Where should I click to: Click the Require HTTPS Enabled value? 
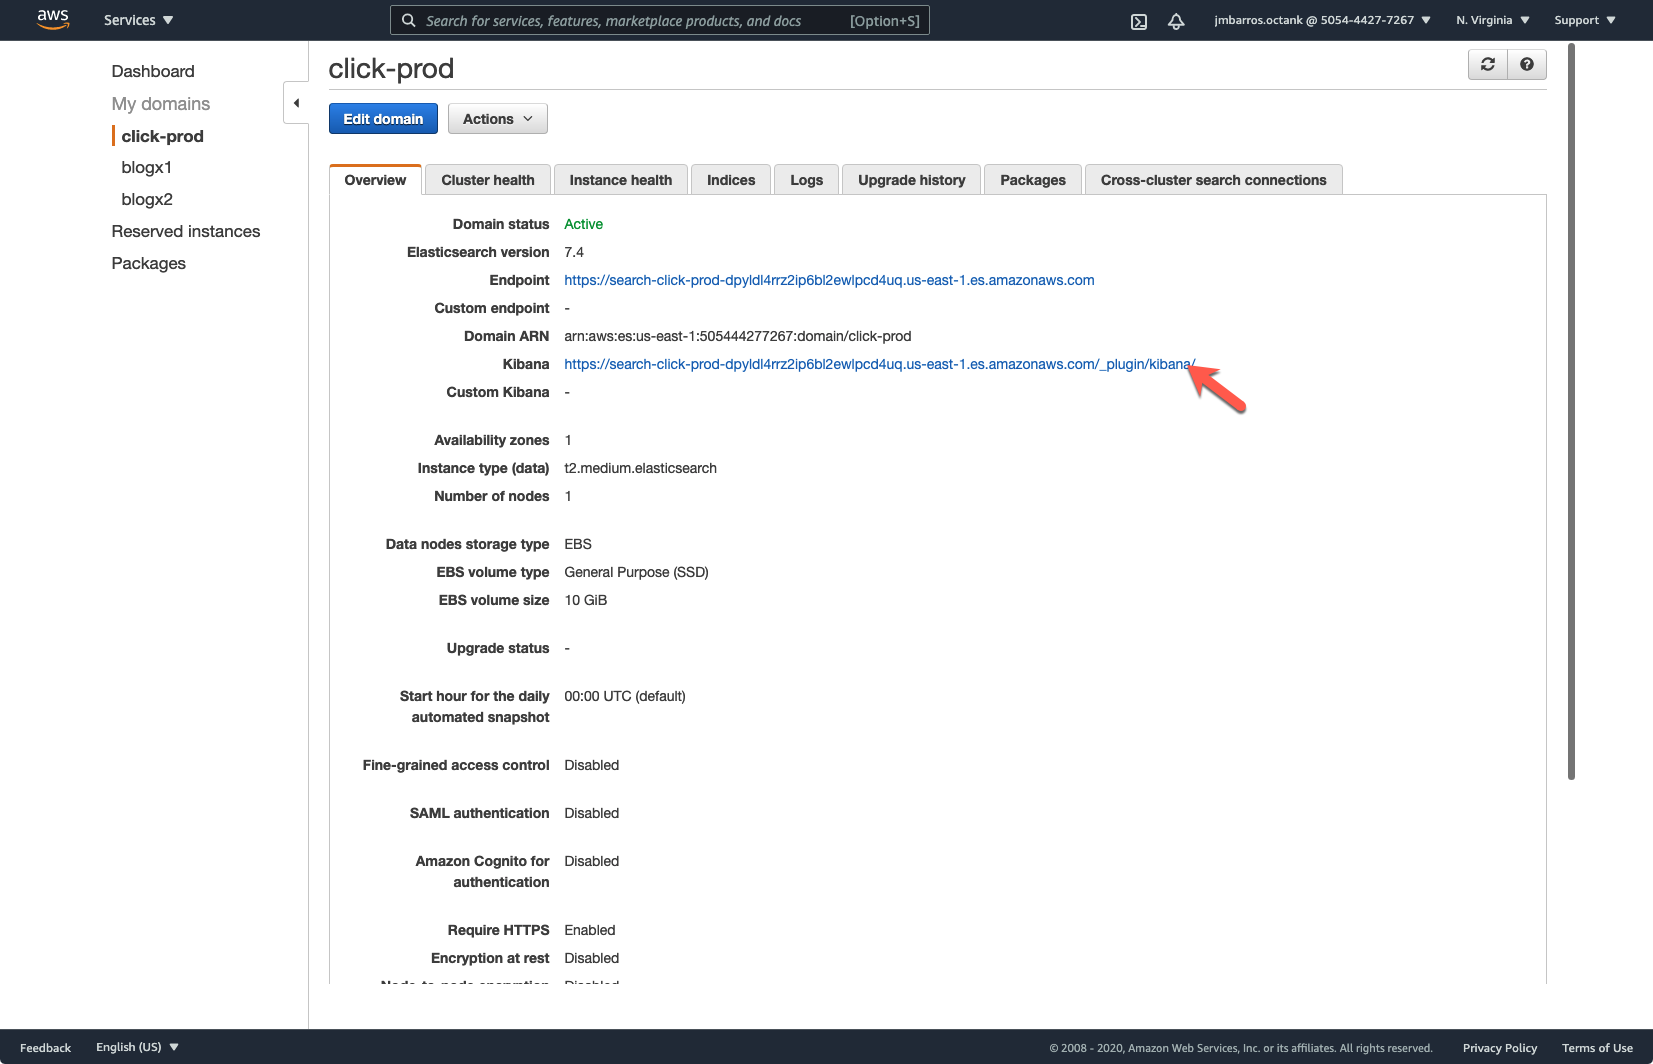click(x=590, y=930)
